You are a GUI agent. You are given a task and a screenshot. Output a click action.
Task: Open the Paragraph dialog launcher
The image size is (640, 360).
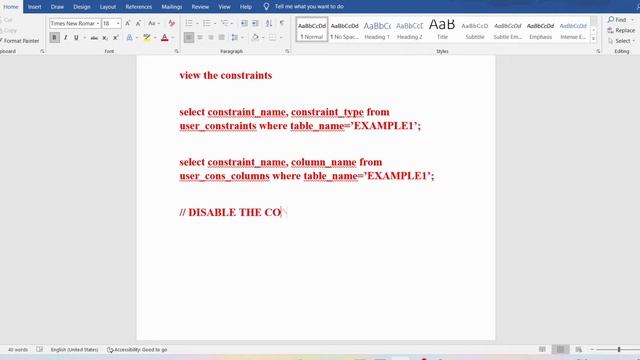287,51
